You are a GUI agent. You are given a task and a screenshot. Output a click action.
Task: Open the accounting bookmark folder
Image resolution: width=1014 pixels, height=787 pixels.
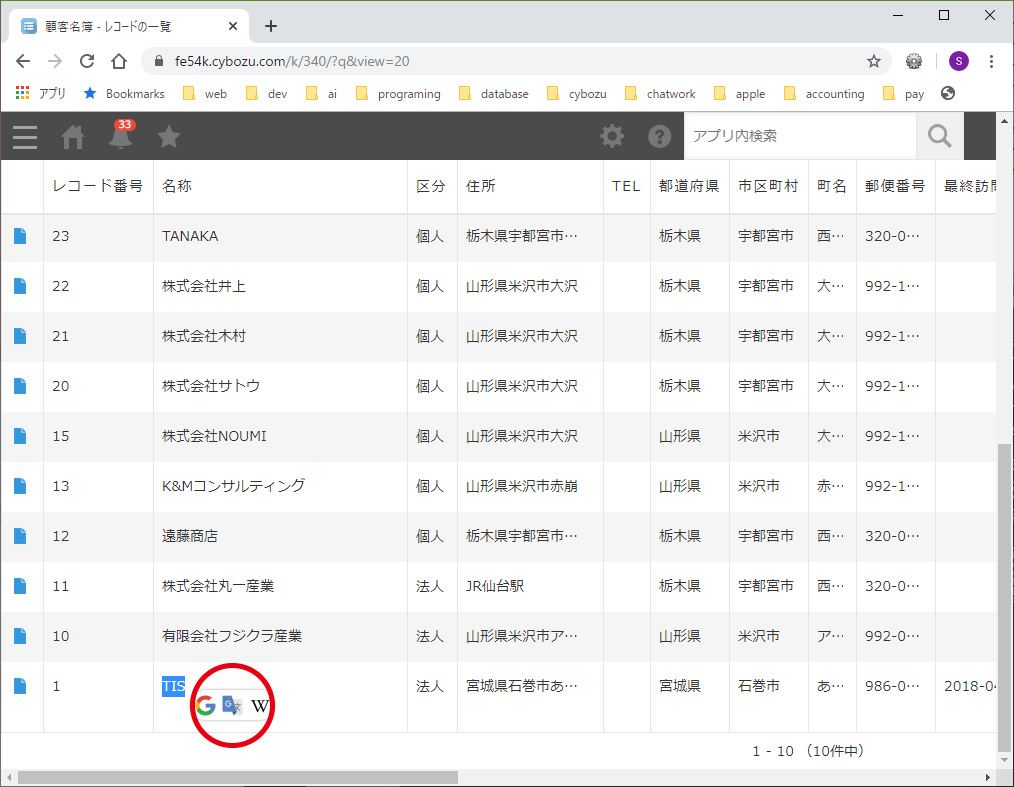824,94
